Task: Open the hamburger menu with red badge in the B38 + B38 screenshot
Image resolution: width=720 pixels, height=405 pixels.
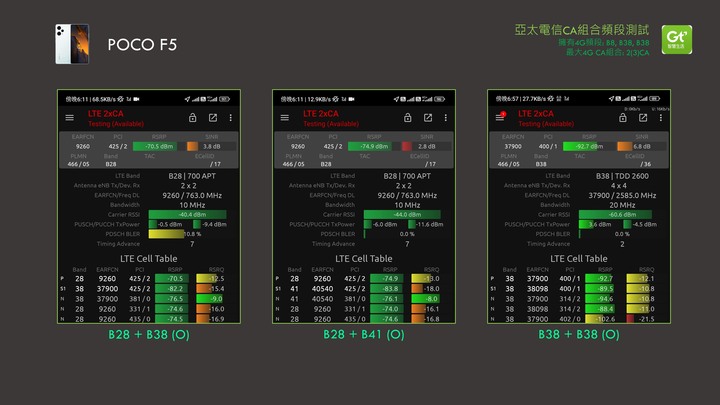Action: click(500, 117)
